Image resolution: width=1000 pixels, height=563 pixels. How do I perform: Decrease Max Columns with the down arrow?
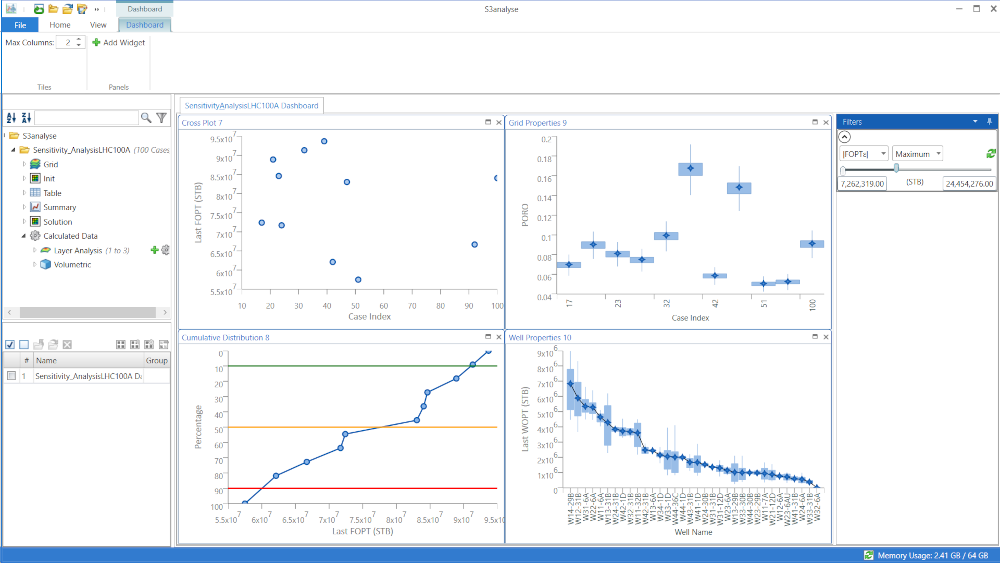[79, 45]
